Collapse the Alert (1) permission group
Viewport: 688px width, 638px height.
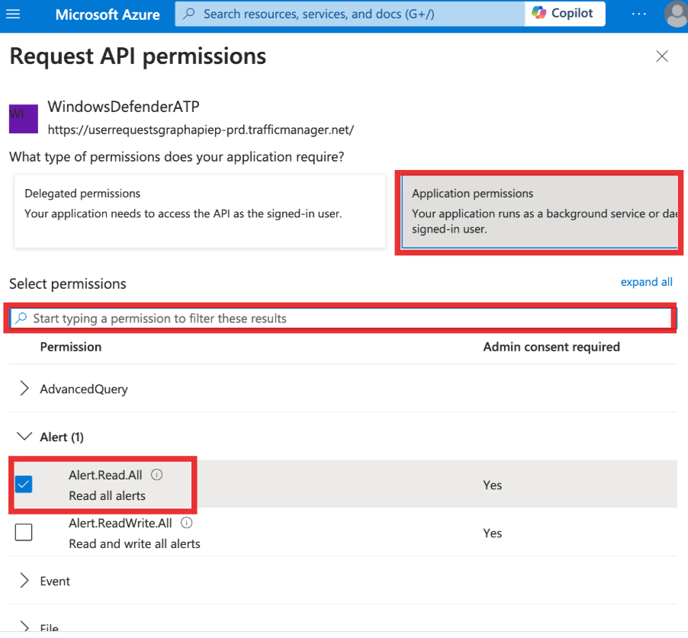[24, 437]
